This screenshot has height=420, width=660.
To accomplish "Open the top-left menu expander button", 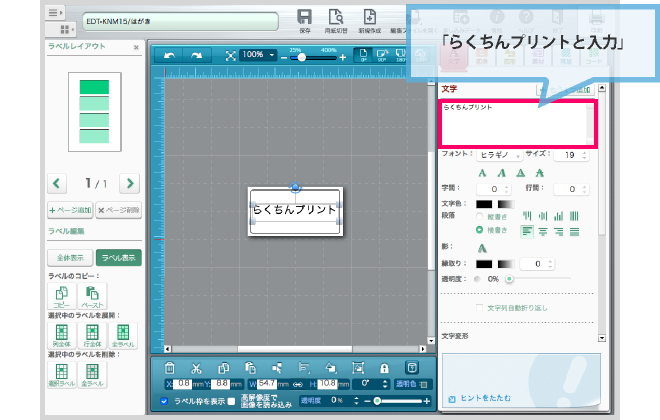I will [55, 13].
